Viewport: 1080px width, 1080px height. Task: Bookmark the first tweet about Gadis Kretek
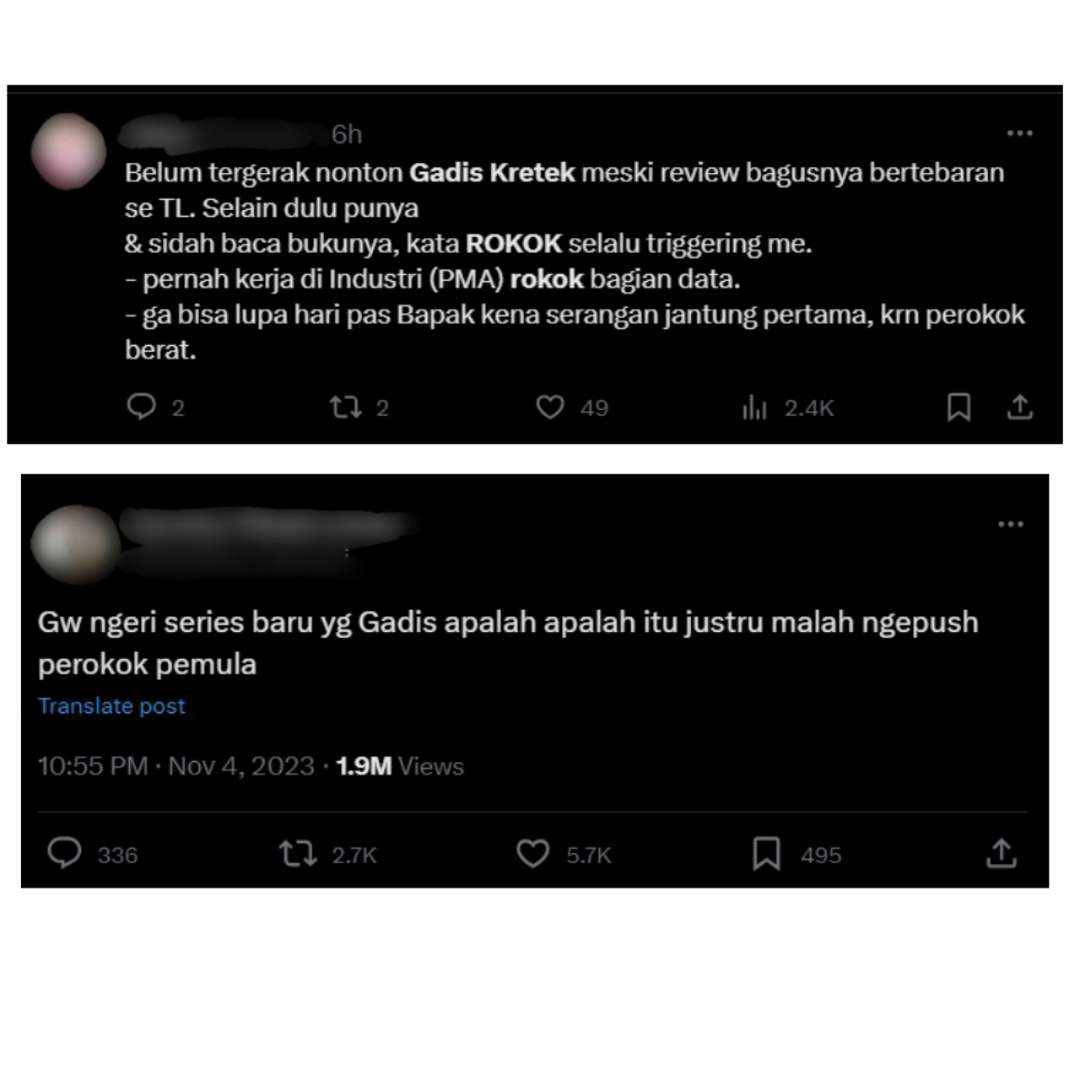tap(959, 407)
